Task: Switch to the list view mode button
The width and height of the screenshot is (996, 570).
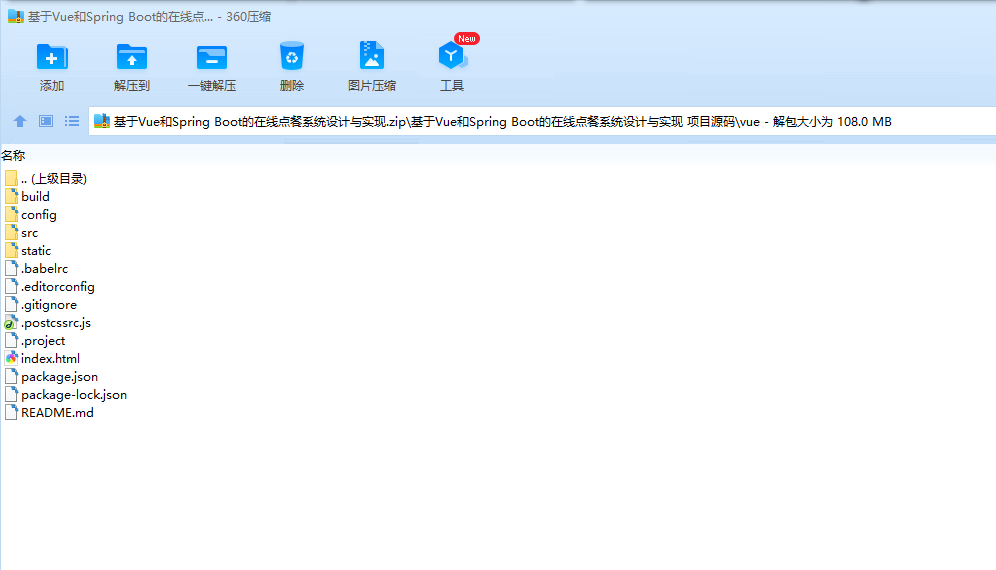Action: (72, 121)
